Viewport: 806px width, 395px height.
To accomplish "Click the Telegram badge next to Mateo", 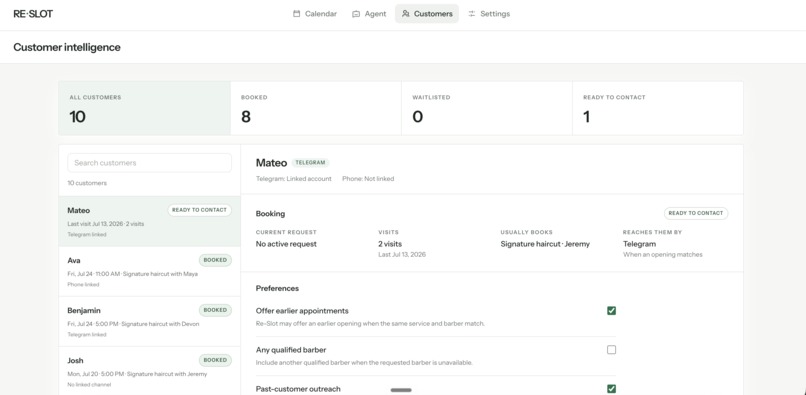I will click(310, 163).
